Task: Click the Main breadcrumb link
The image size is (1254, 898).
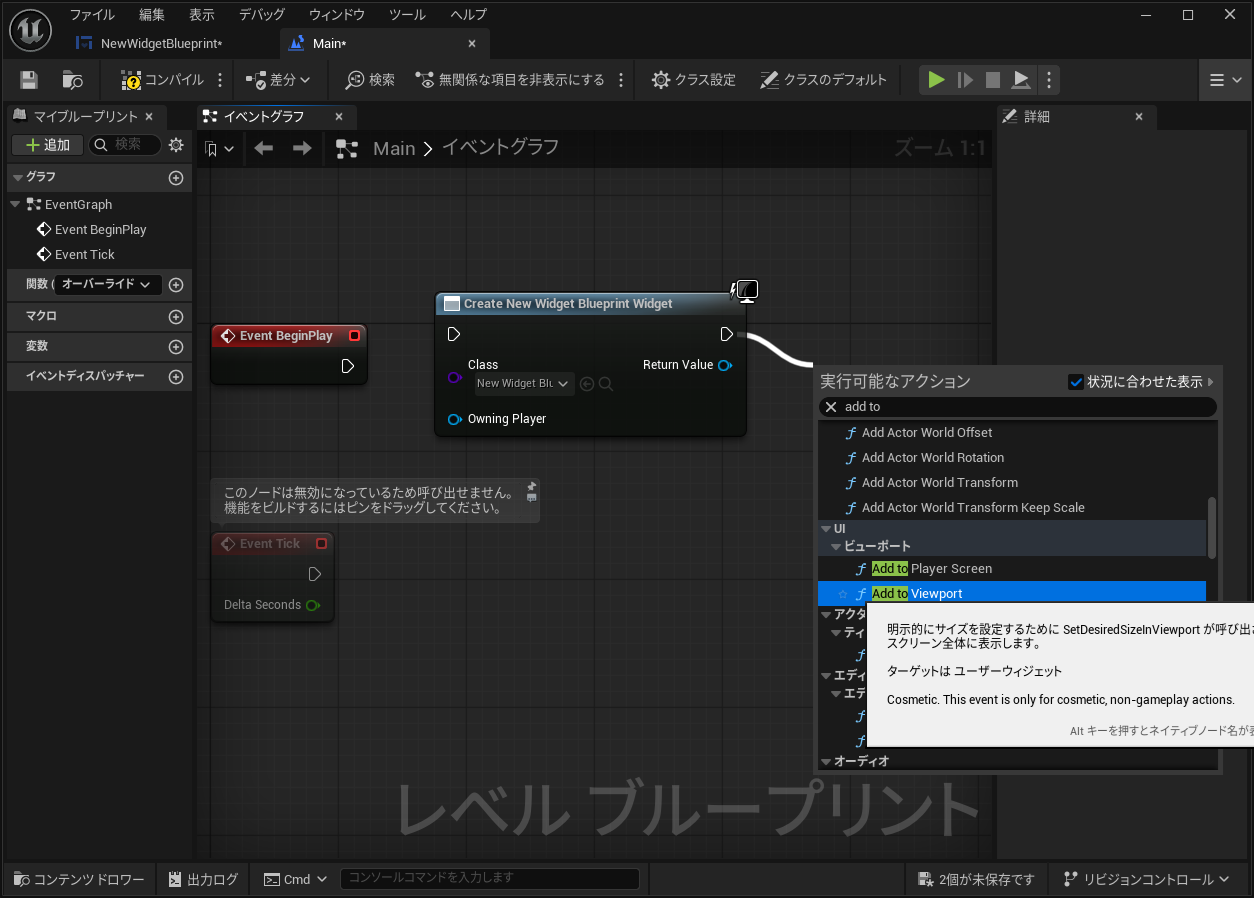Action: pyautogui.click(x=394, y=148)
